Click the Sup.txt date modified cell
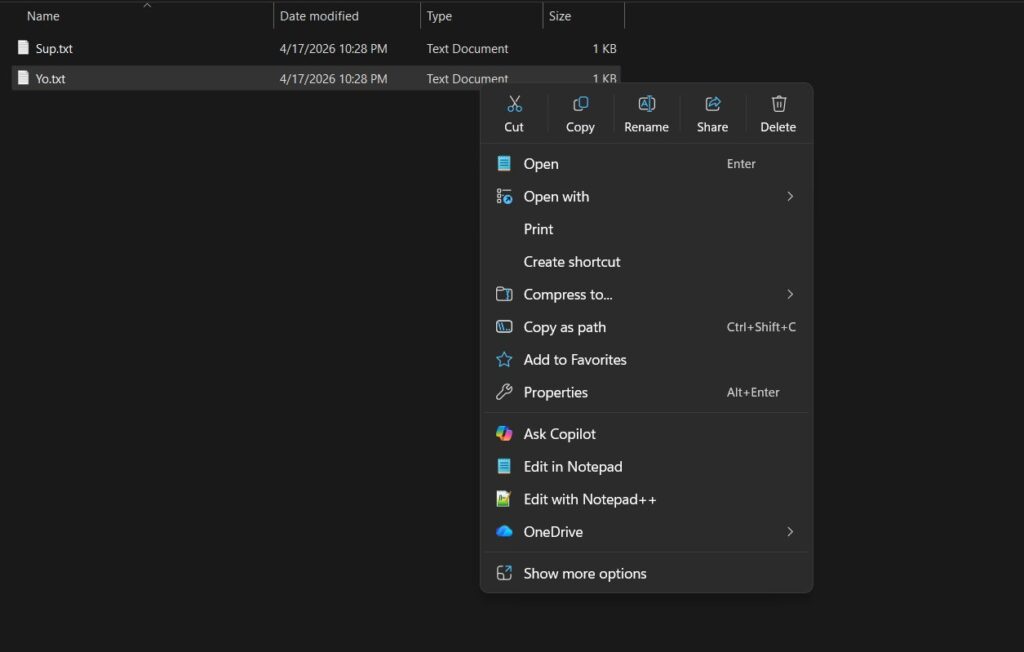This screenshot has height=652, width=1024. tap(333, 48)
